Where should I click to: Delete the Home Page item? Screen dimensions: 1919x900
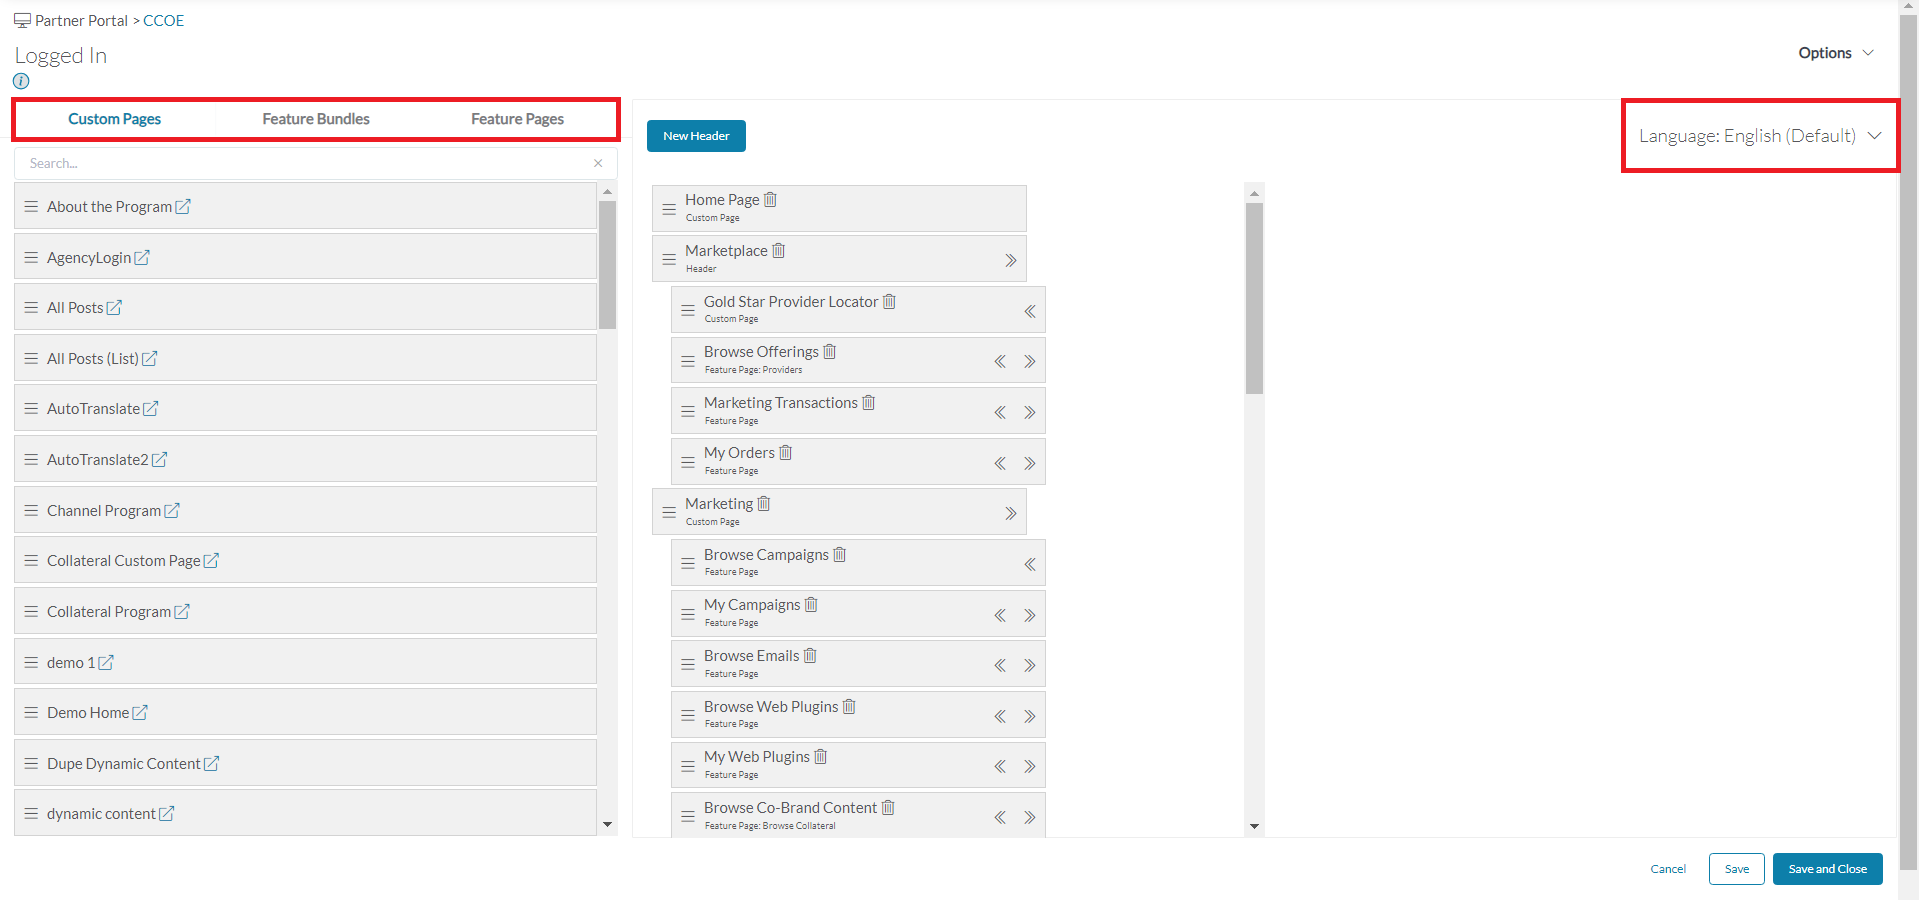(769, 199)
